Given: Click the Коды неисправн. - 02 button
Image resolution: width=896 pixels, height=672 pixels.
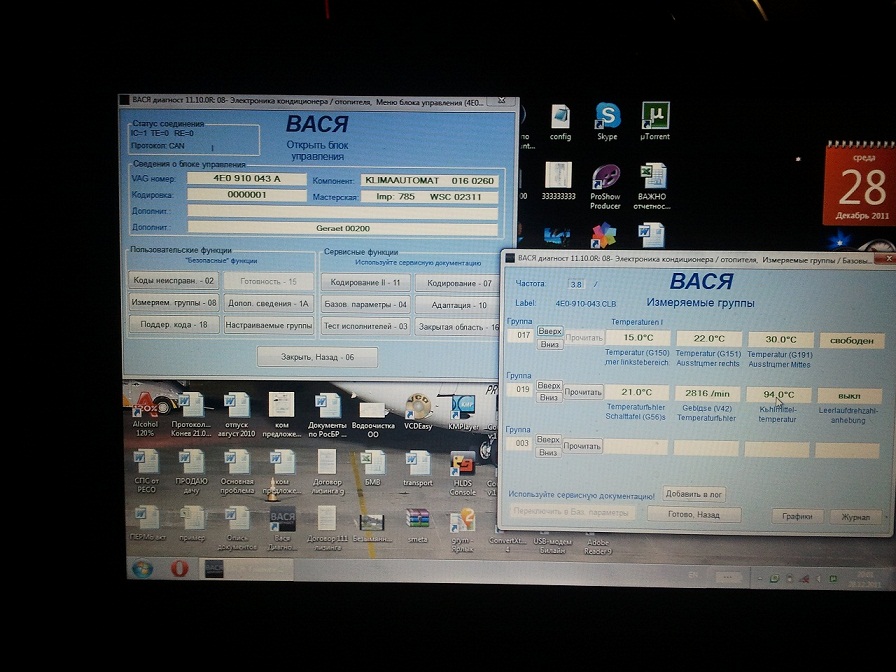Looking at the screenshot, I should point(174,282).
